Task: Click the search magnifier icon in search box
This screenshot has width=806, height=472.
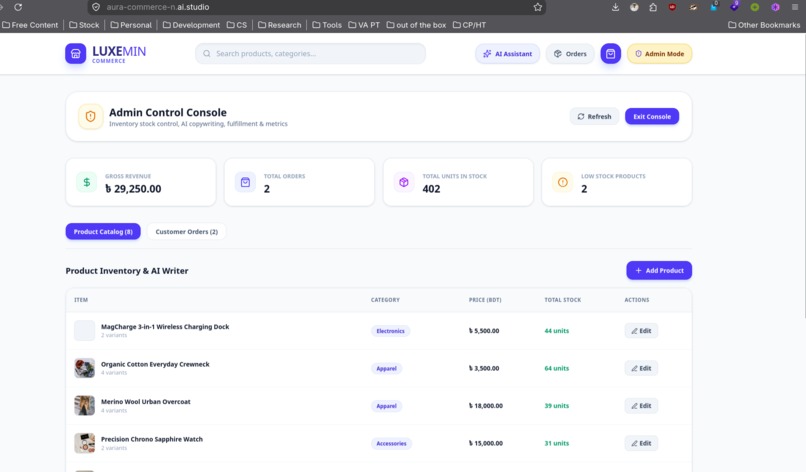Action: click(x=207, y=53)
